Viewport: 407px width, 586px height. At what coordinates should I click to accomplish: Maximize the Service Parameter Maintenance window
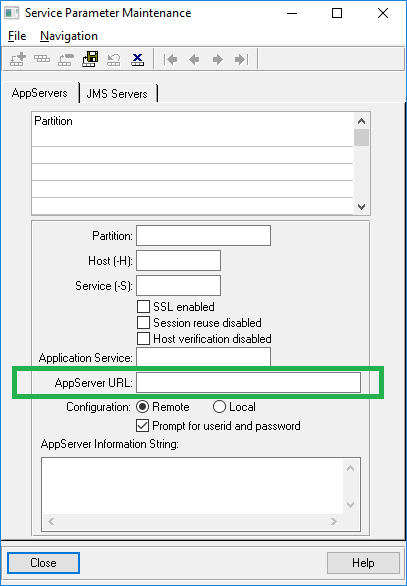337,13
